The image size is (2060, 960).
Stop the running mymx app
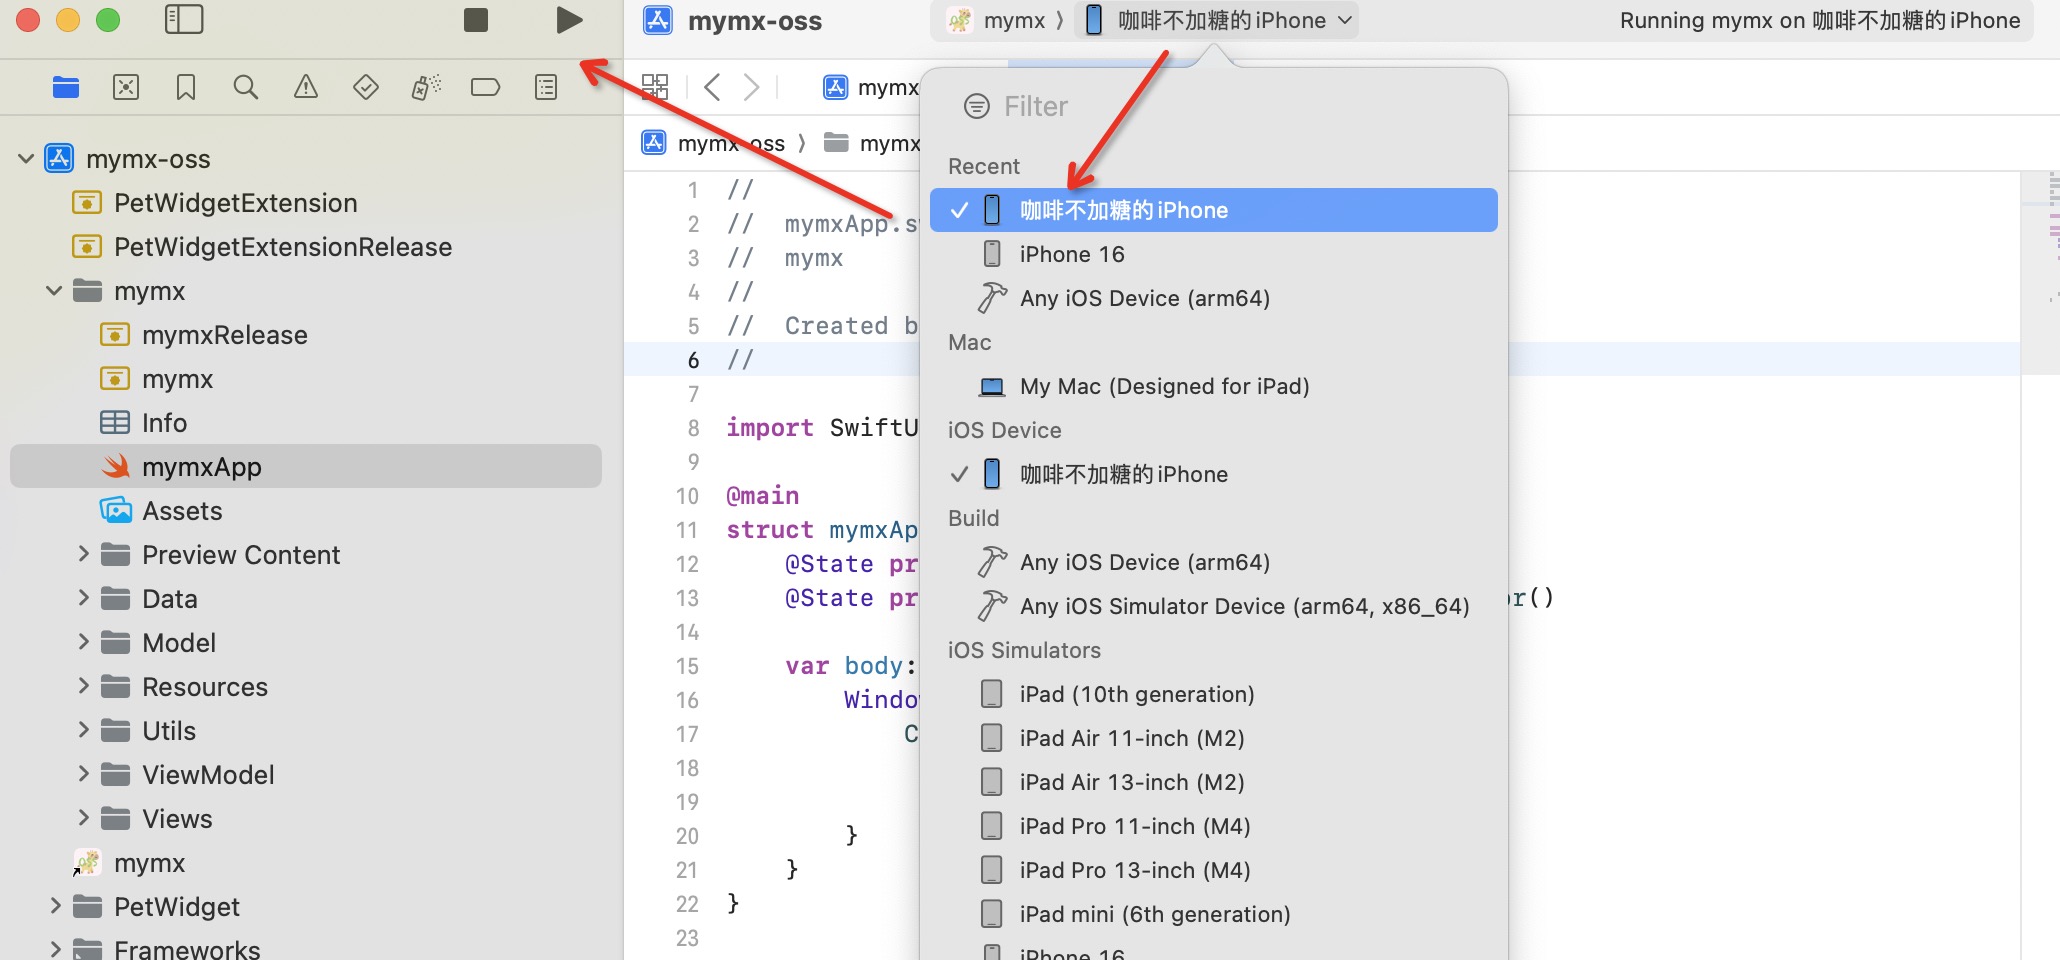pyautogui.click(x=476, y=20)
